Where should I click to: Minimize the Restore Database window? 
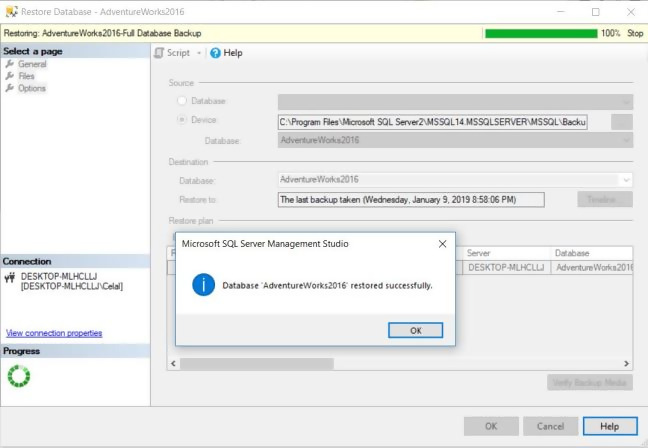(x=560, y=12)
